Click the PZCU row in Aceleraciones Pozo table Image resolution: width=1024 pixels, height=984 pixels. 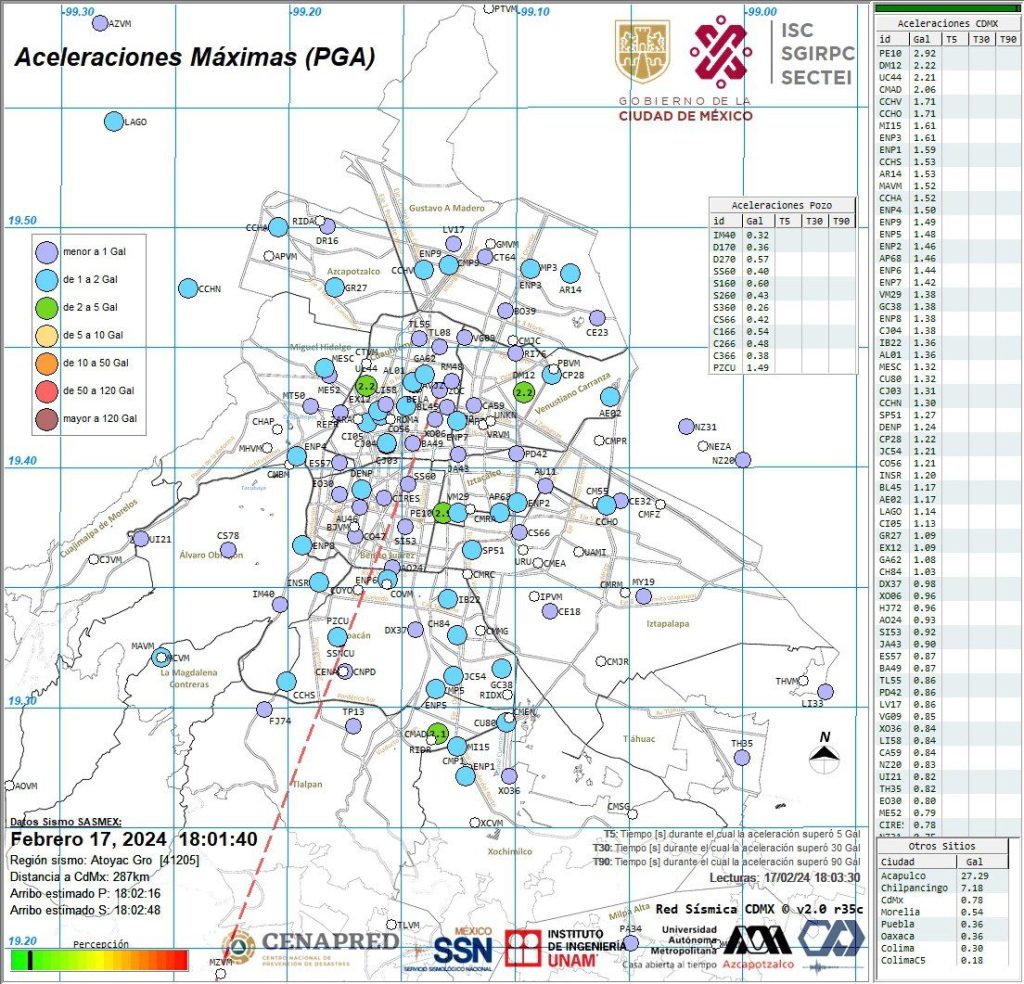tap(782, 368)
